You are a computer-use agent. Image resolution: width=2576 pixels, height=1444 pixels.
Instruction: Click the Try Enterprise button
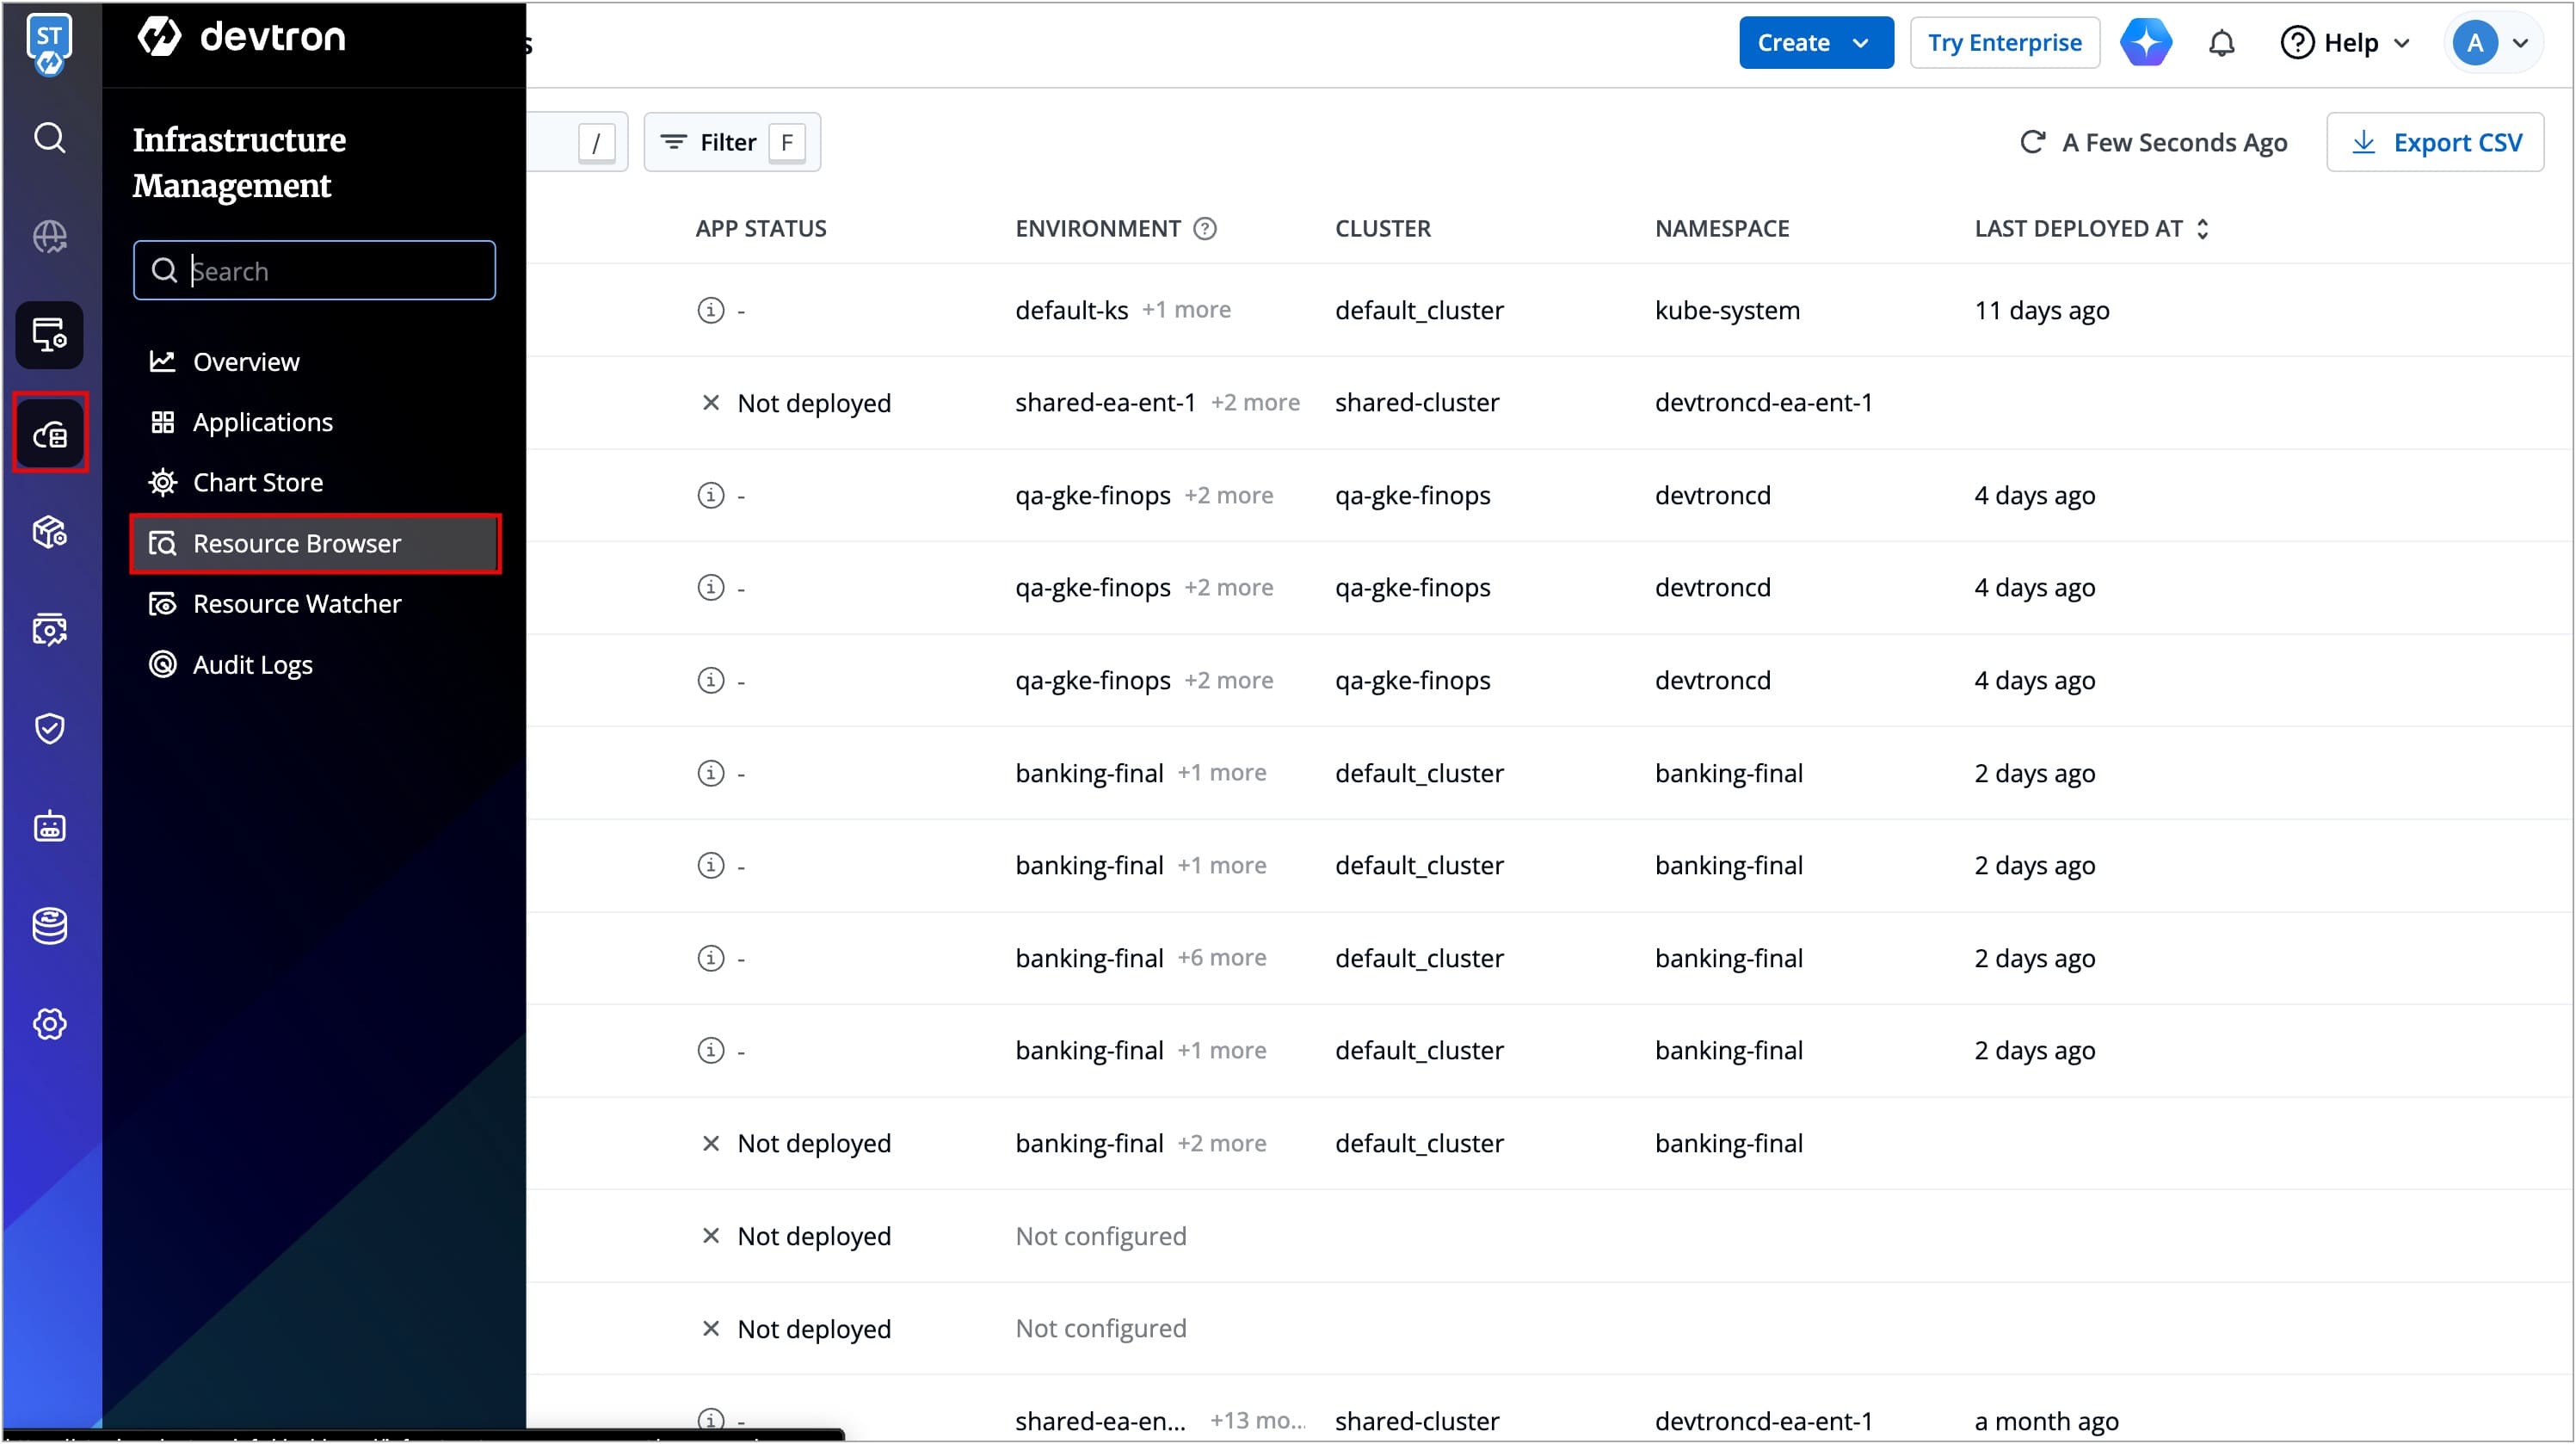[x=2004, y=43]
